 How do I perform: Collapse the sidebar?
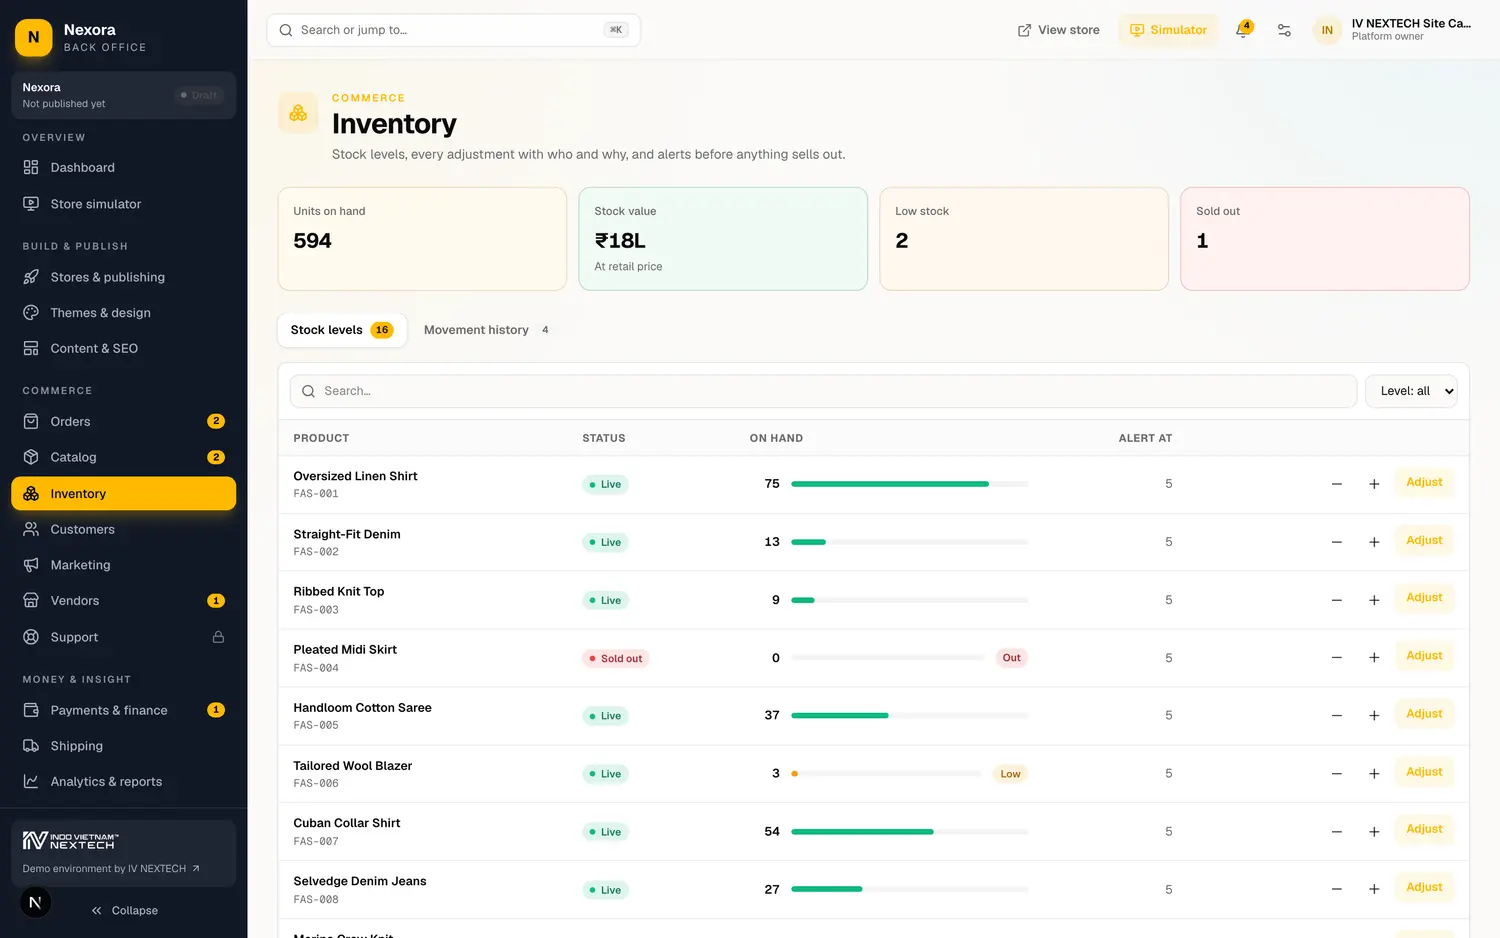[x=124, y=911]
